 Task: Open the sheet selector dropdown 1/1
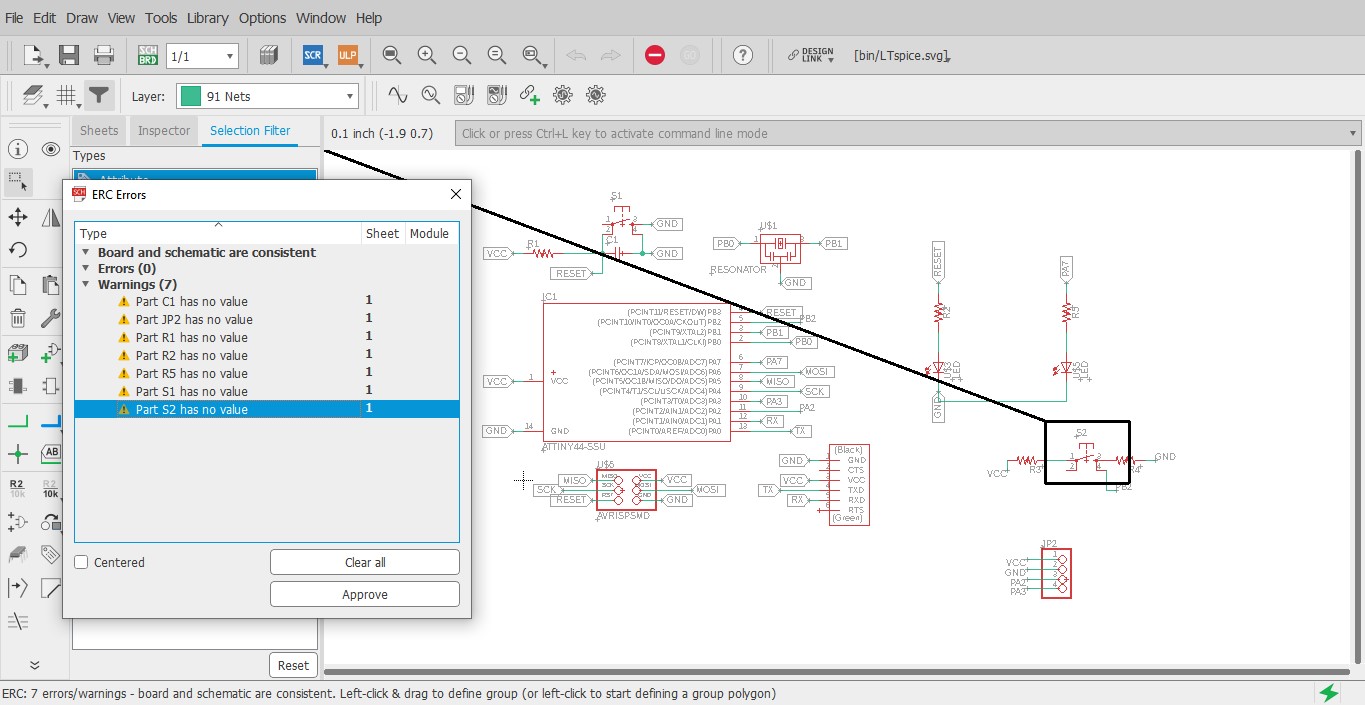click(x=202, y=56)
